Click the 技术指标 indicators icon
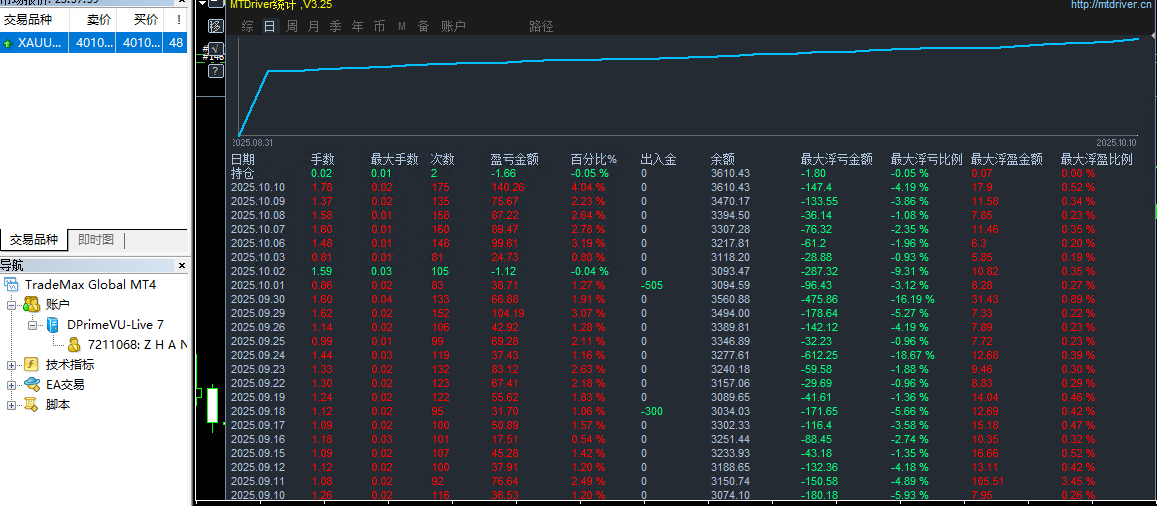1157x506 pixels. [x=31, y=364]
